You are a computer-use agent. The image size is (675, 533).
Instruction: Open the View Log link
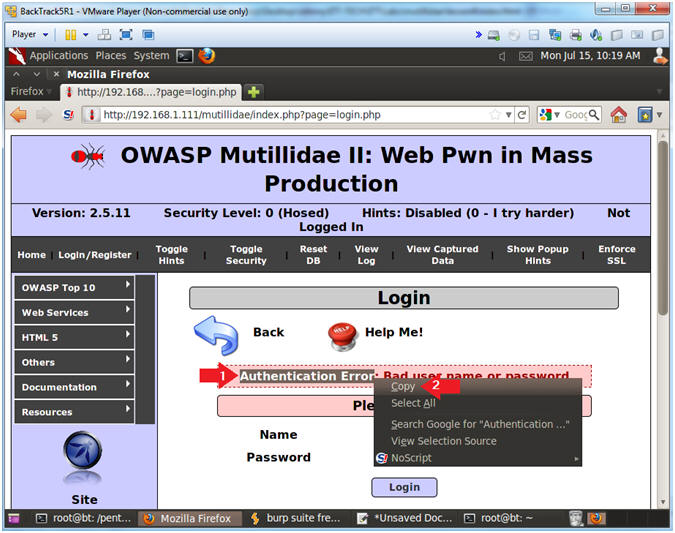click(366, 254)
